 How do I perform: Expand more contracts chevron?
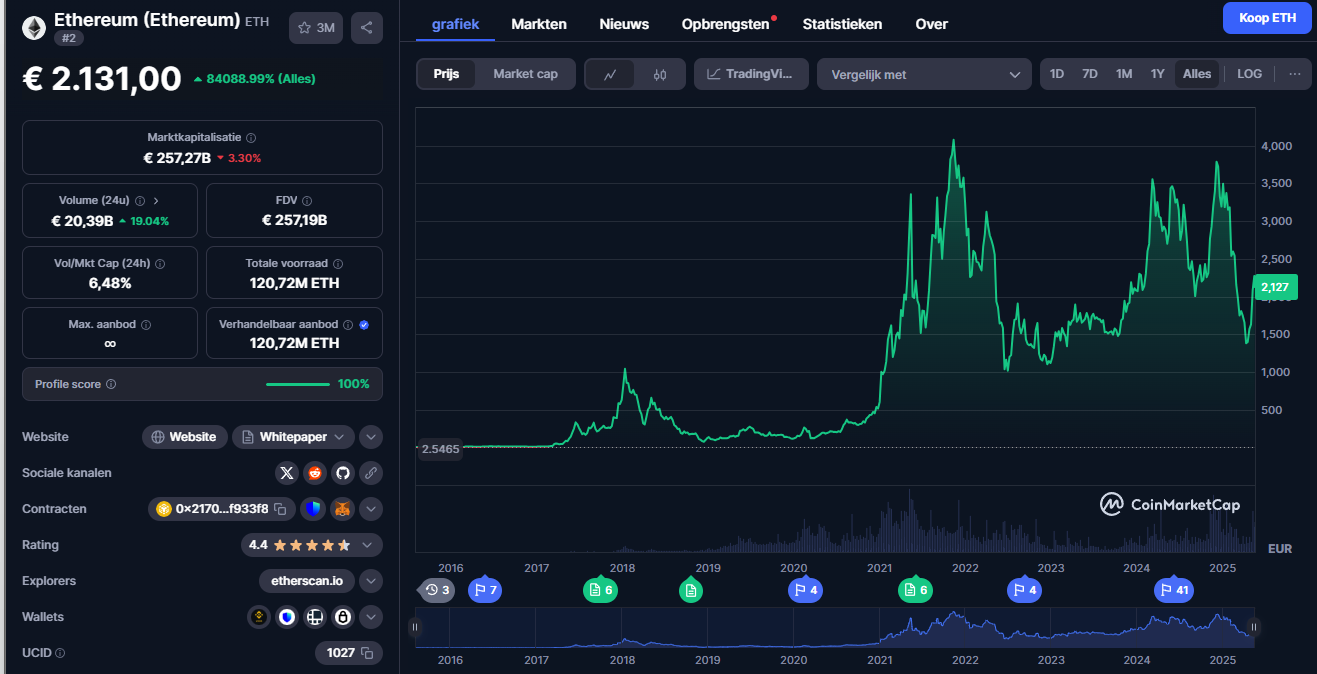[371, 509]
